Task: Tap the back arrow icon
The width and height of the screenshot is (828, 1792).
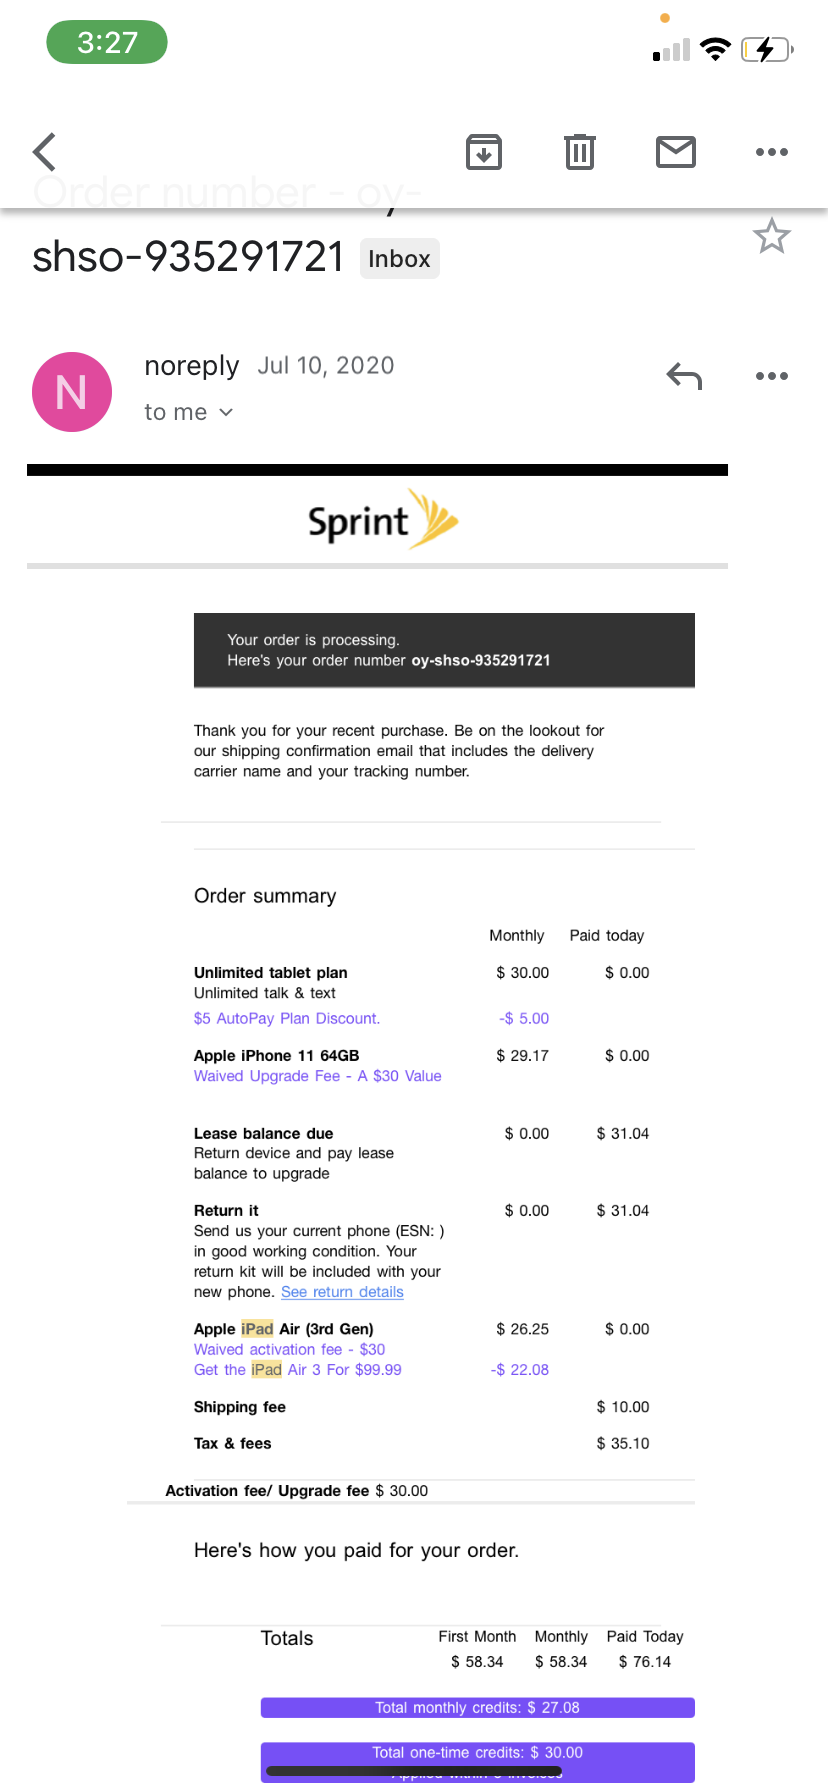Action: pos(45,152)
